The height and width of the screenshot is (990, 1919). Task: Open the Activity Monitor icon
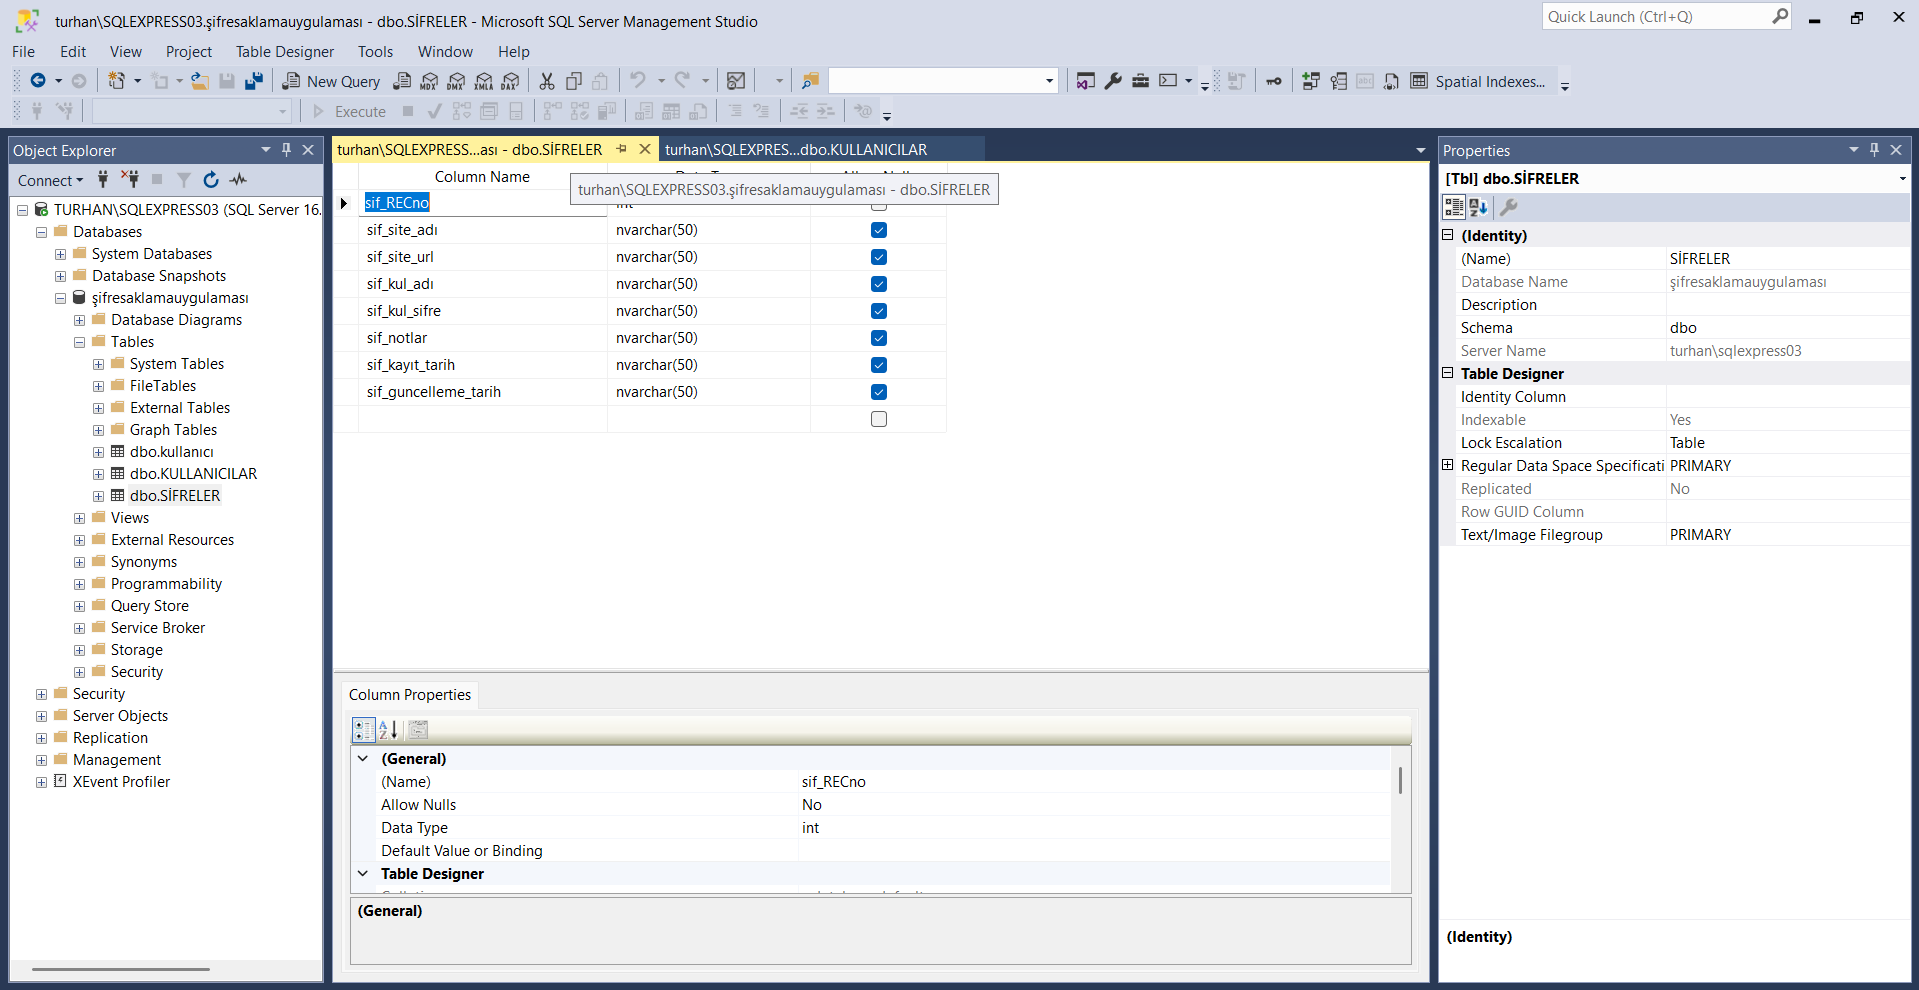pyautogui.click(x=736, y=81)
